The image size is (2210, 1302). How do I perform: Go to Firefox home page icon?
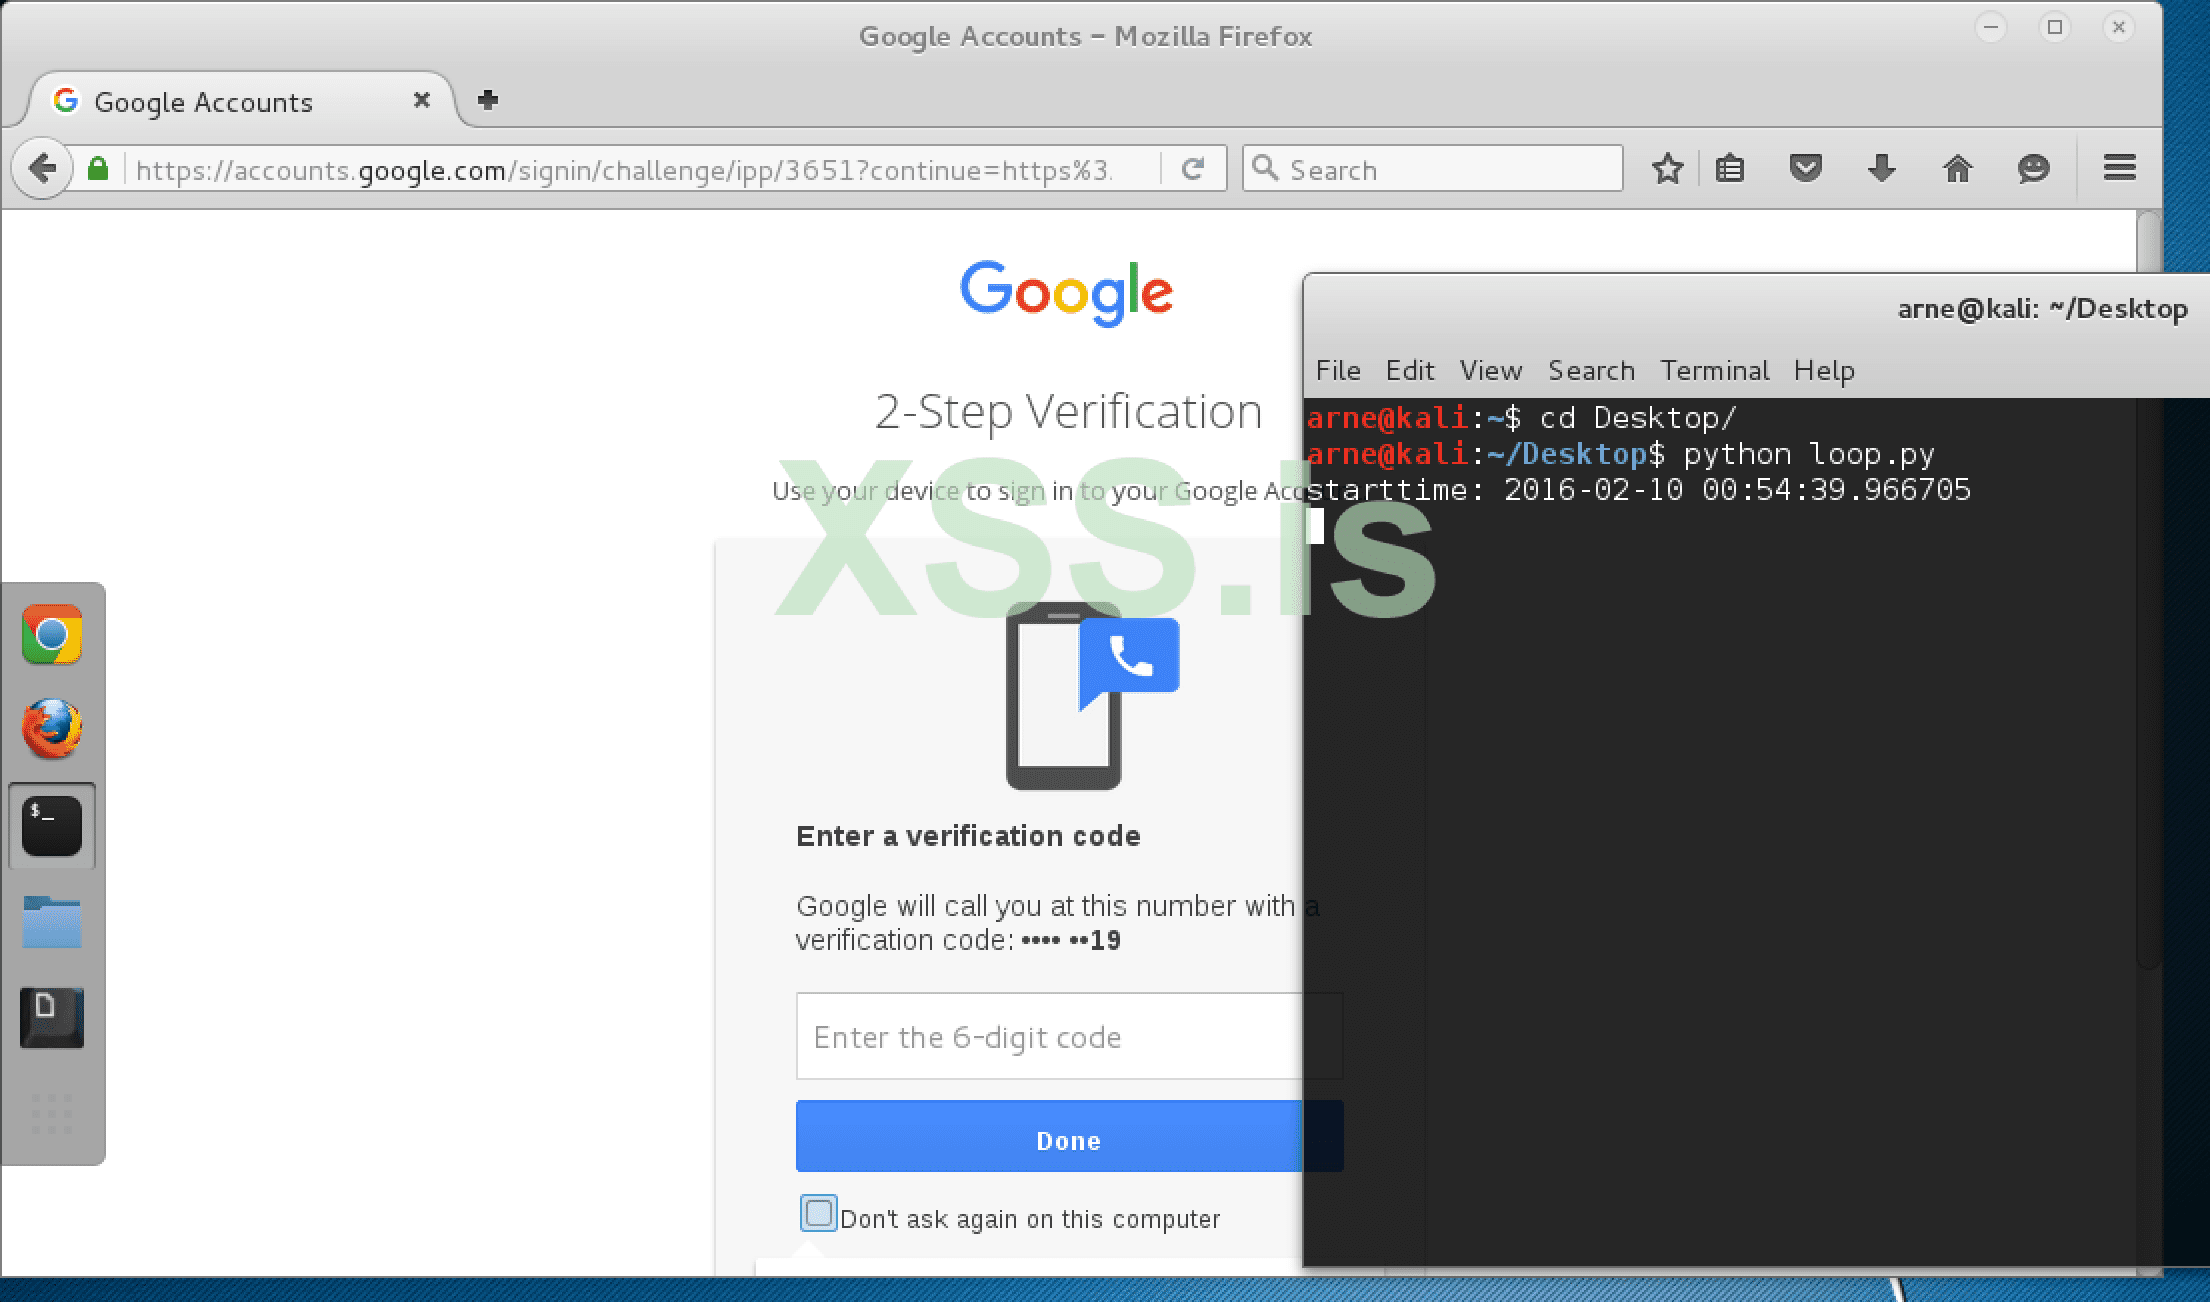click(1957, 169)
